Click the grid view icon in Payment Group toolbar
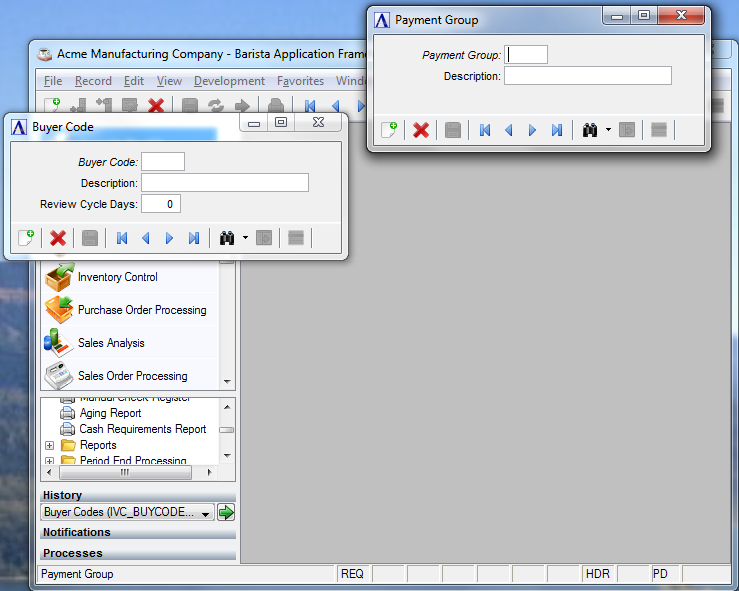Viewport: 739px width, 591px height. pyautogui.click(x=659, y=130)
